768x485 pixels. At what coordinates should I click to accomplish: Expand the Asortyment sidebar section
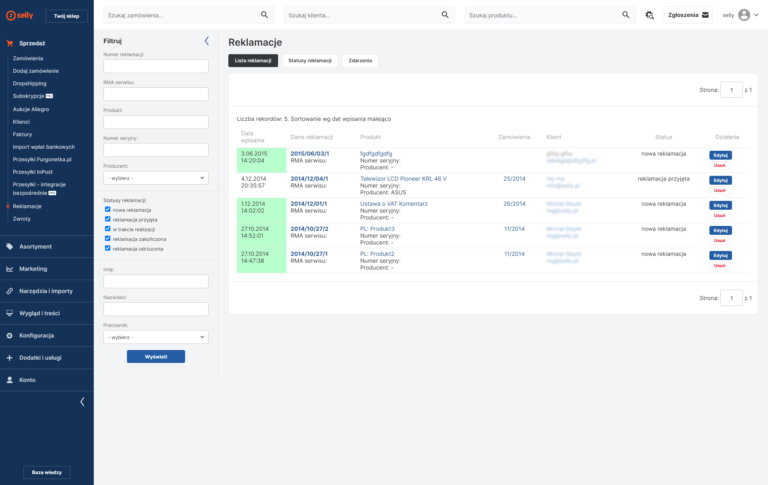click(x=34, y=246)
